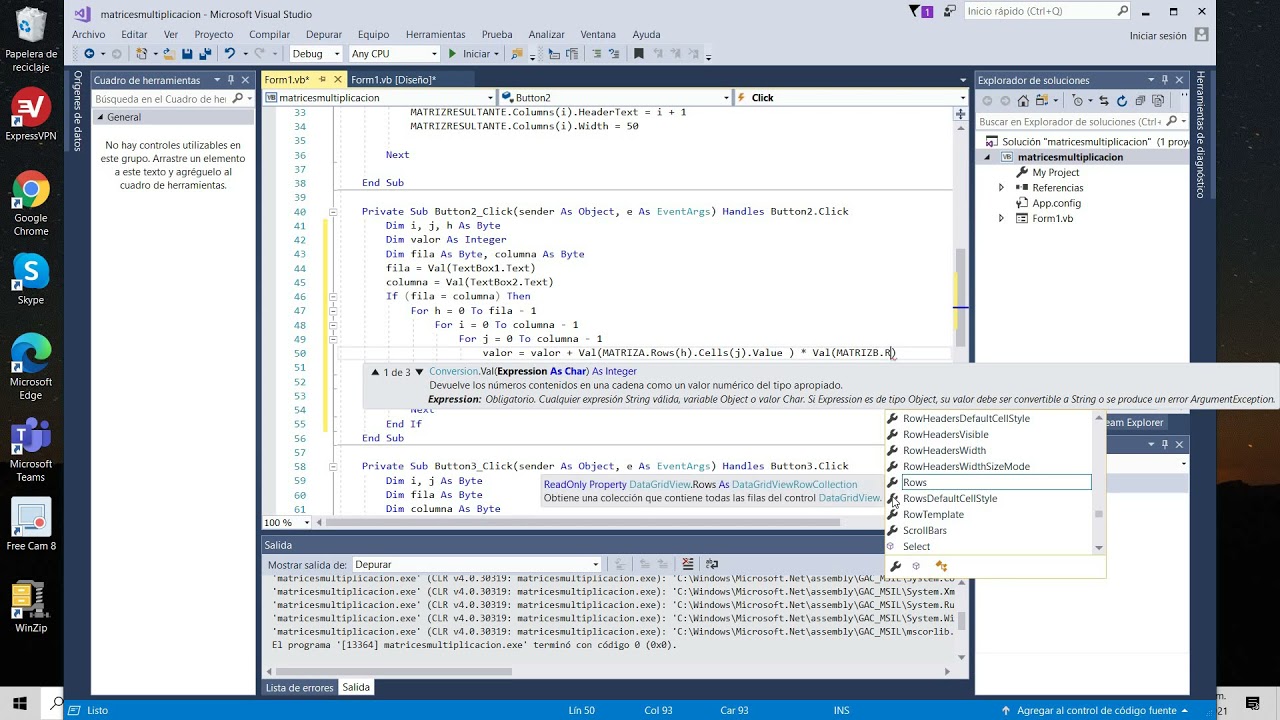Switch to the Lista de errores tab
The height and width of the screenshot is (720, 1280).
(299, 687)
